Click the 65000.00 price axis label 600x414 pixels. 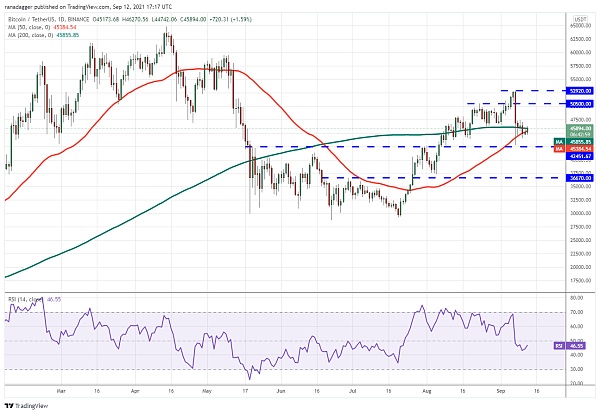click(x=580, y=26)
